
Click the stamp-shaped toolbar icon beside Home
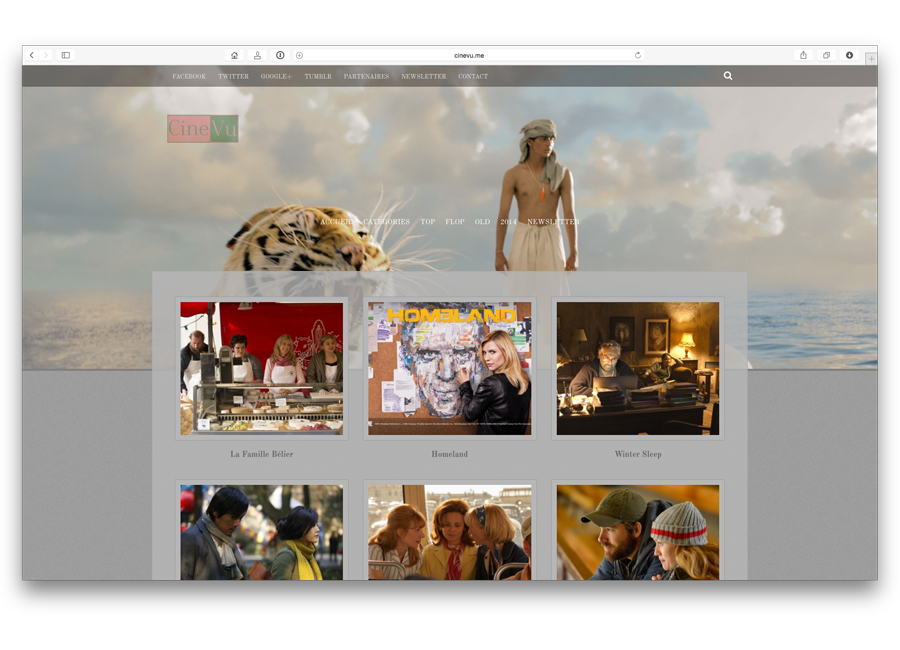257,55
